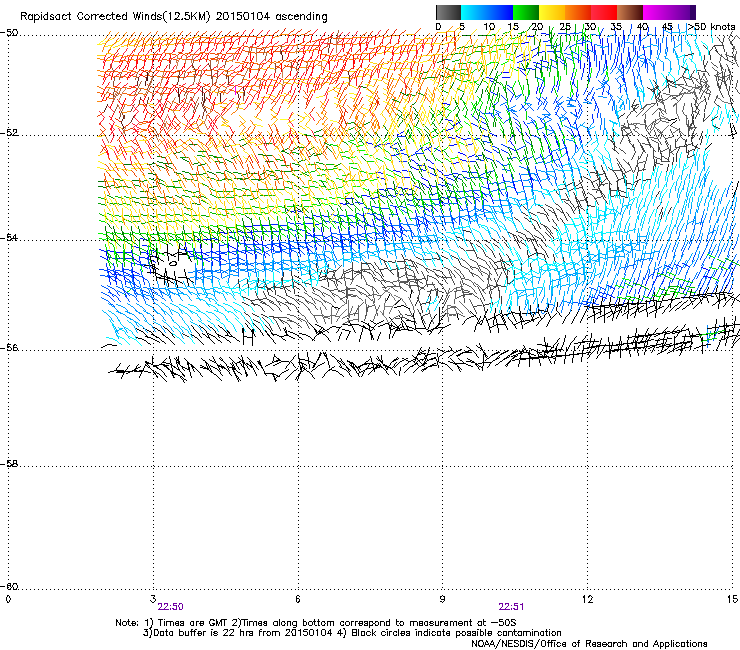Click the yellow 20-25 knots color swatch
This screenshot has width=740, height=650.
click(x=552, y=12)
